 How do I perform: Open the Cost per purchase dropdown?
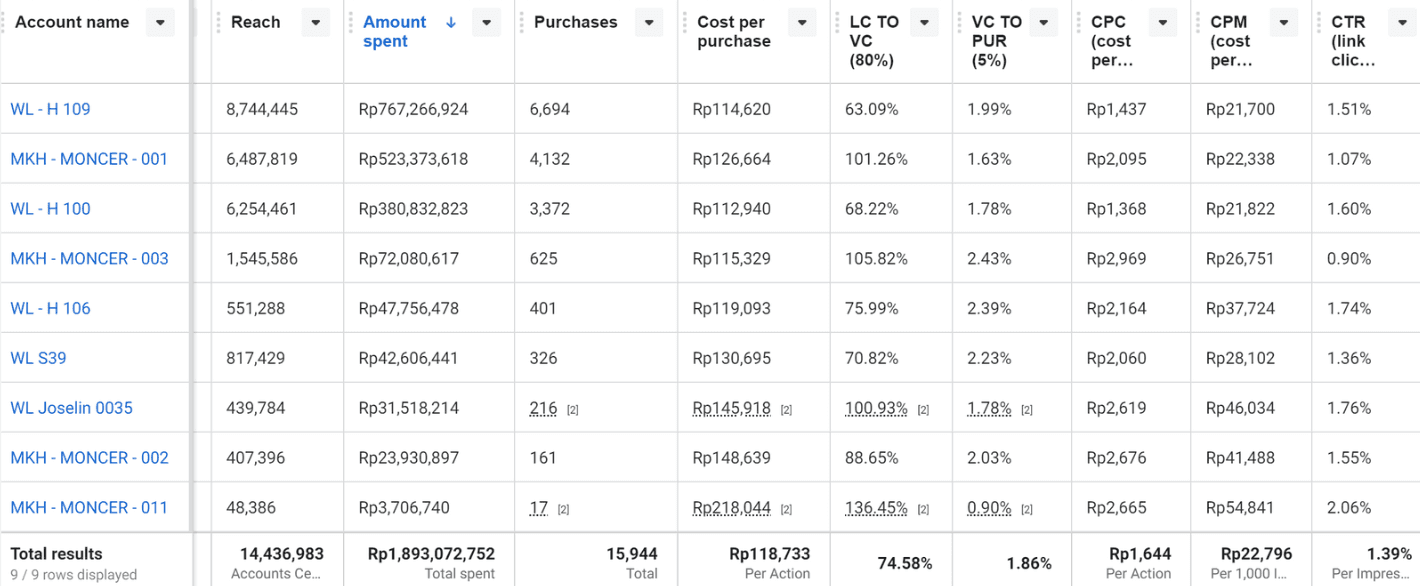pos(802,22)
